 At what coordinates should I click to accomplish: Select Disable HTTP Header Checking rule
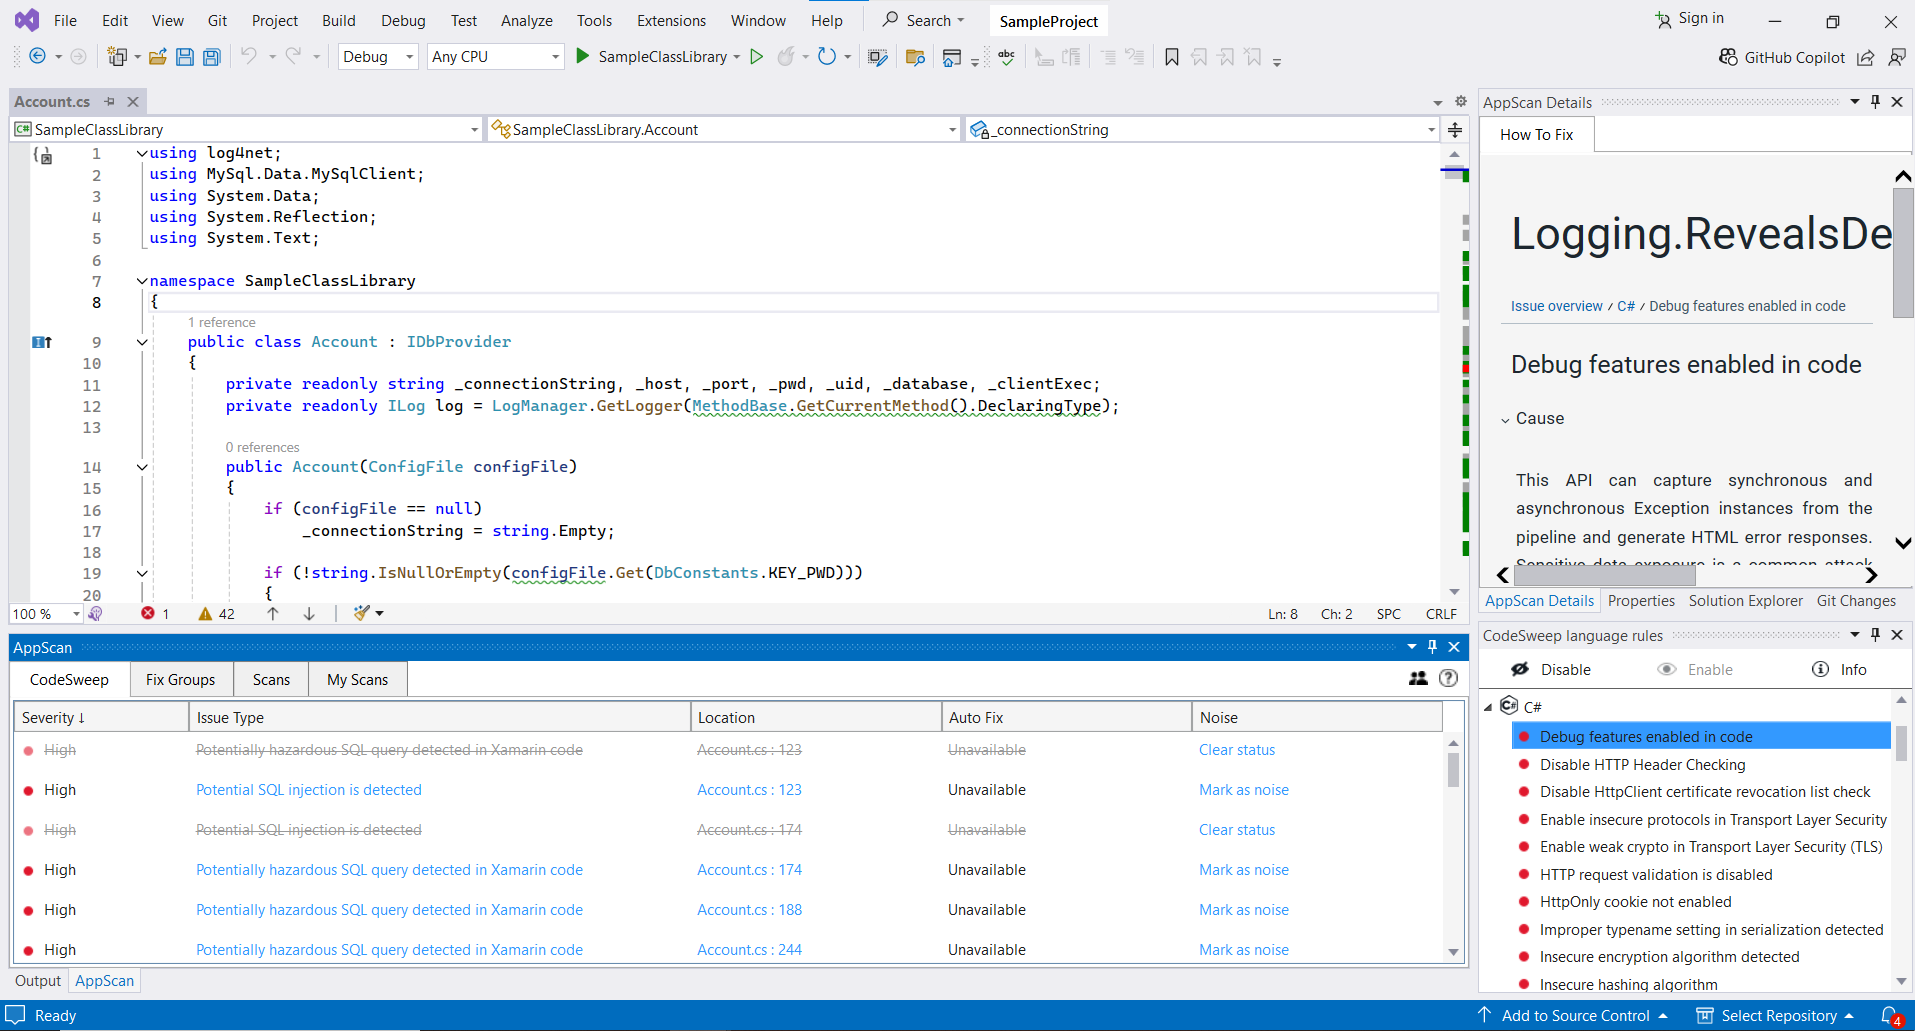pyautogui.click(x=1642, y=764)
